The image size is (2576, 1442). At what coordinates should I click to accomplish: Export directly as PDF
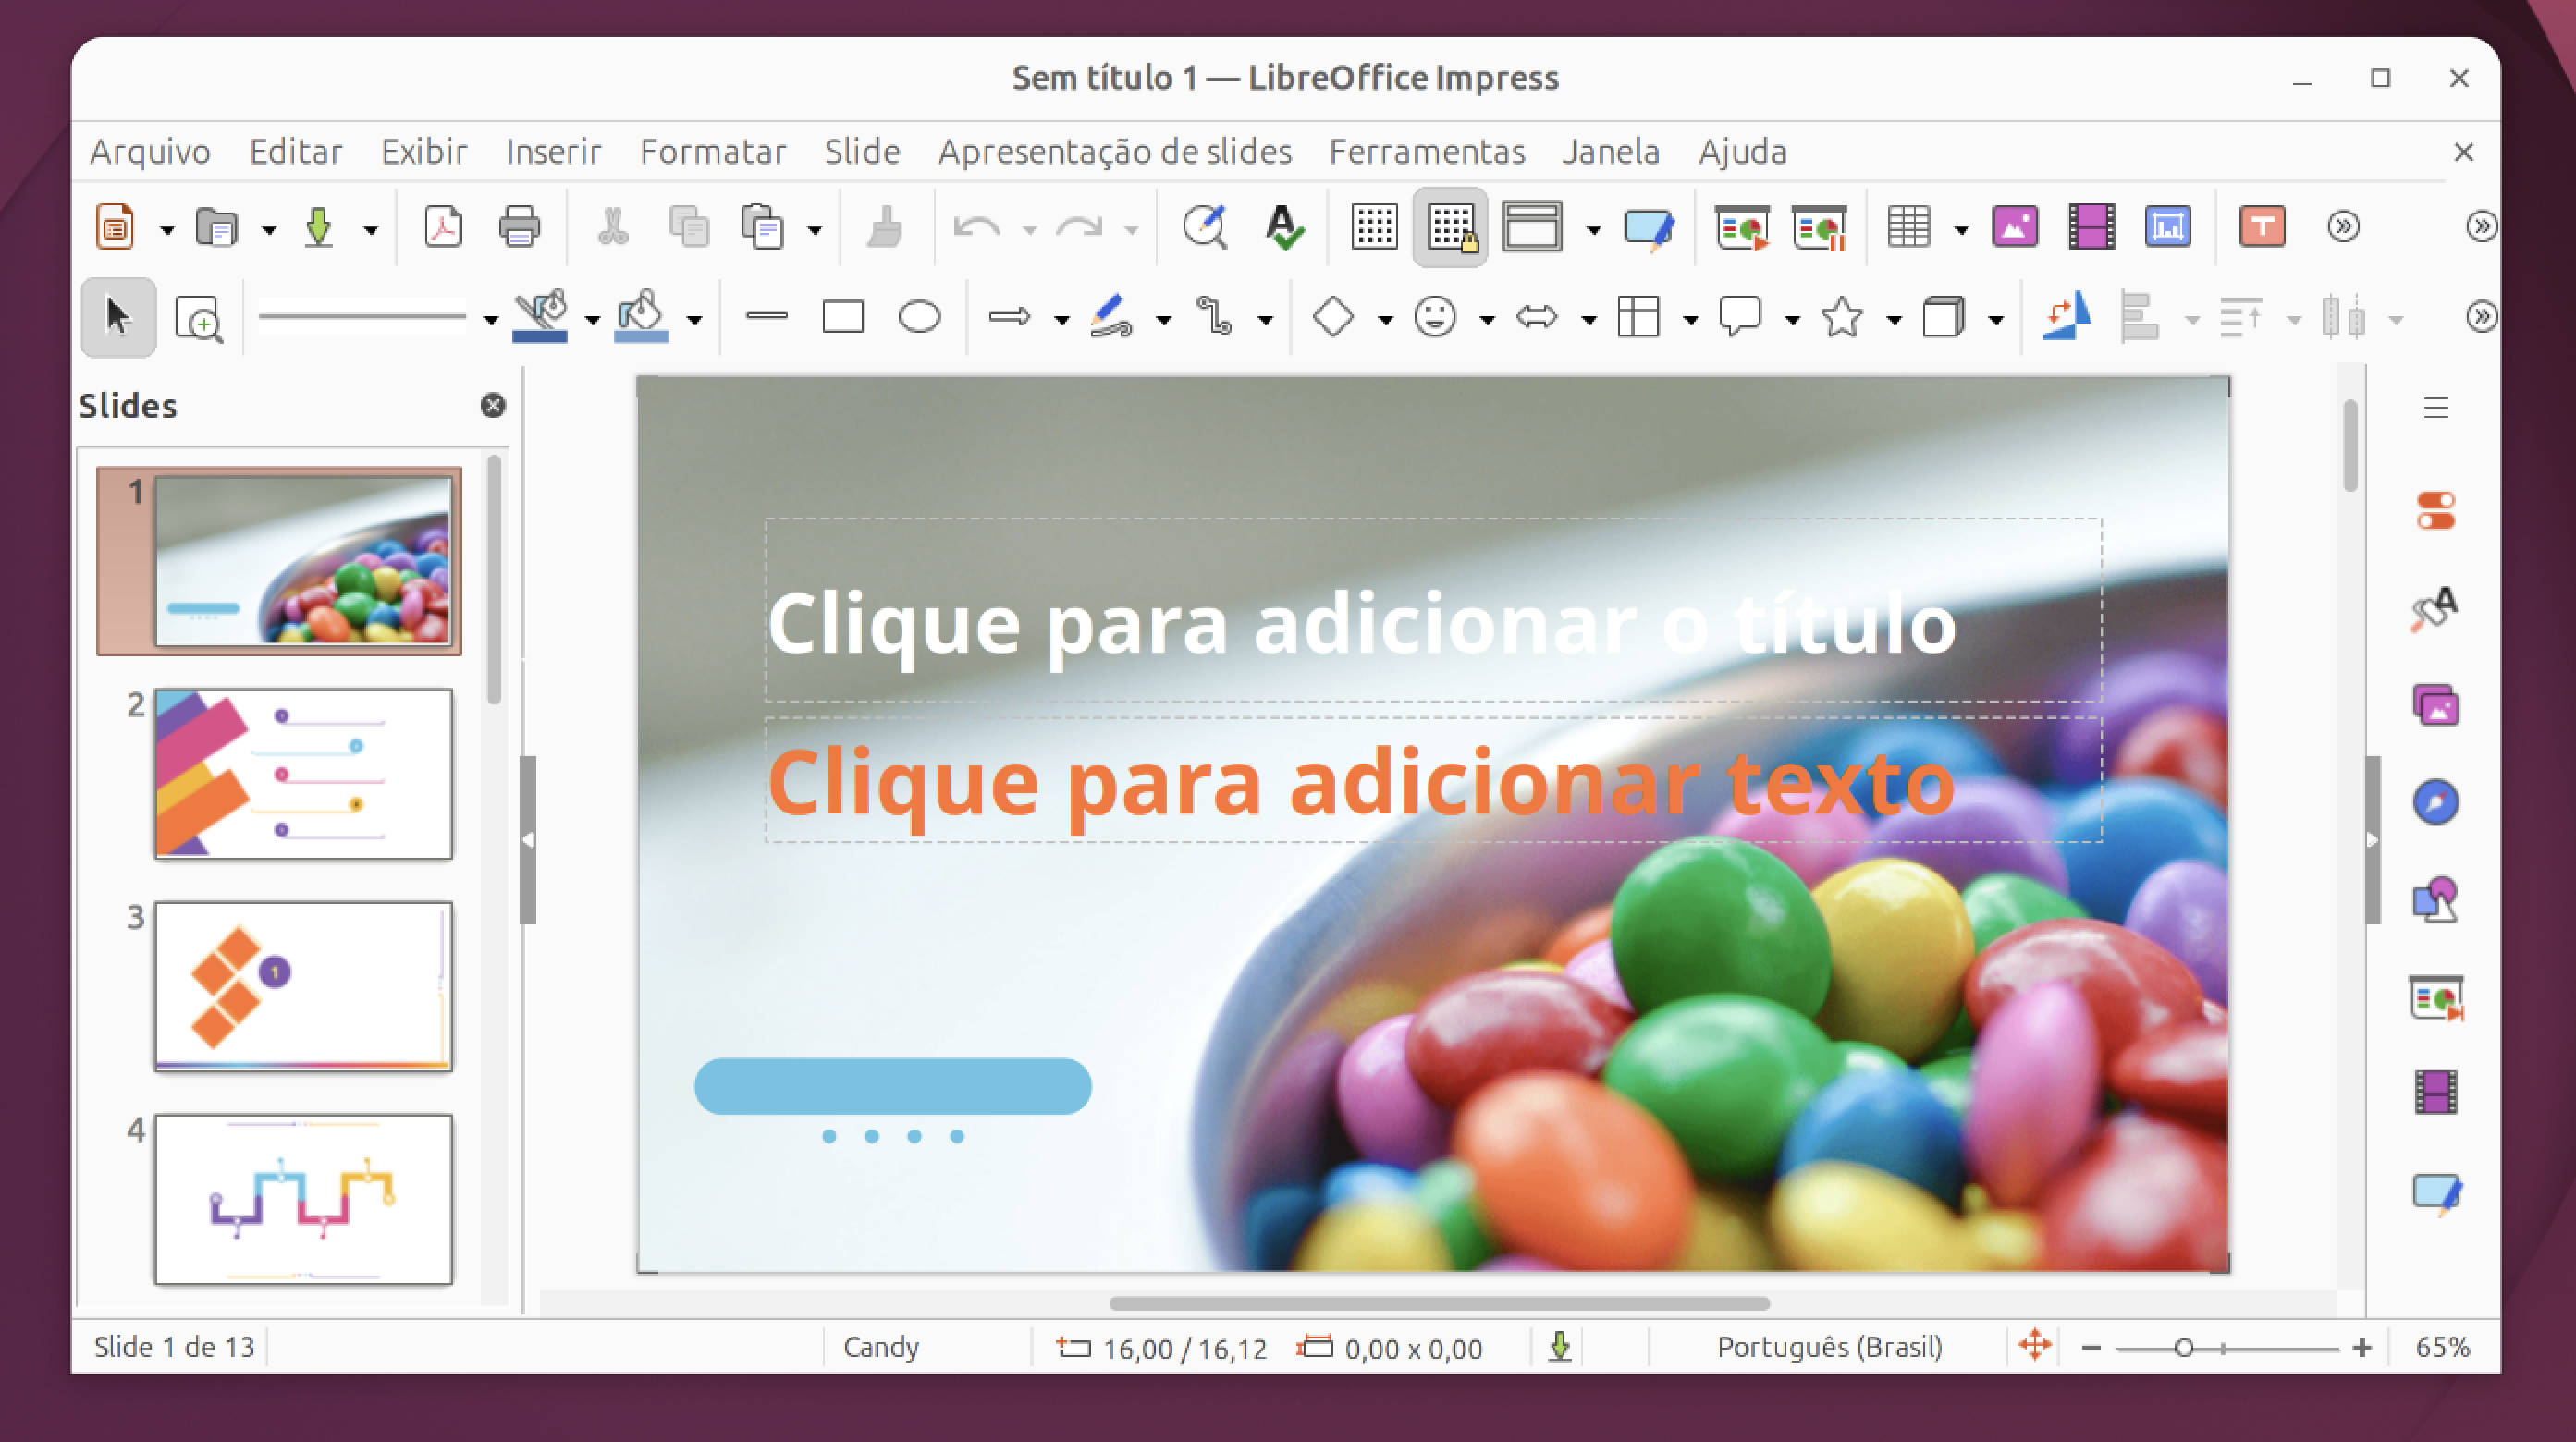coord(443,227)
